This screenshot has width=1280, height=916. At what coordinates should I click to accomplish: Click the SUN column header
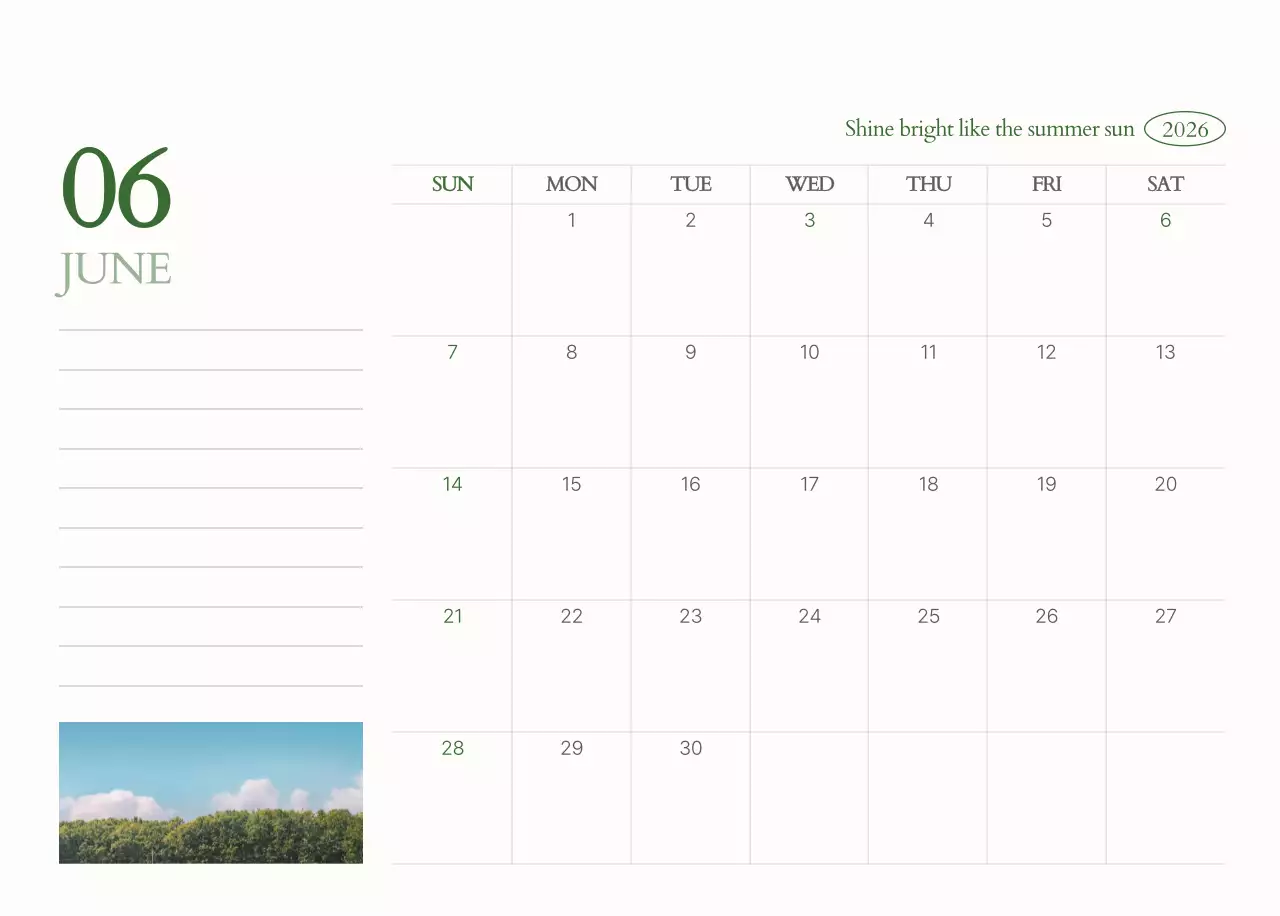(x=452, y=184)
